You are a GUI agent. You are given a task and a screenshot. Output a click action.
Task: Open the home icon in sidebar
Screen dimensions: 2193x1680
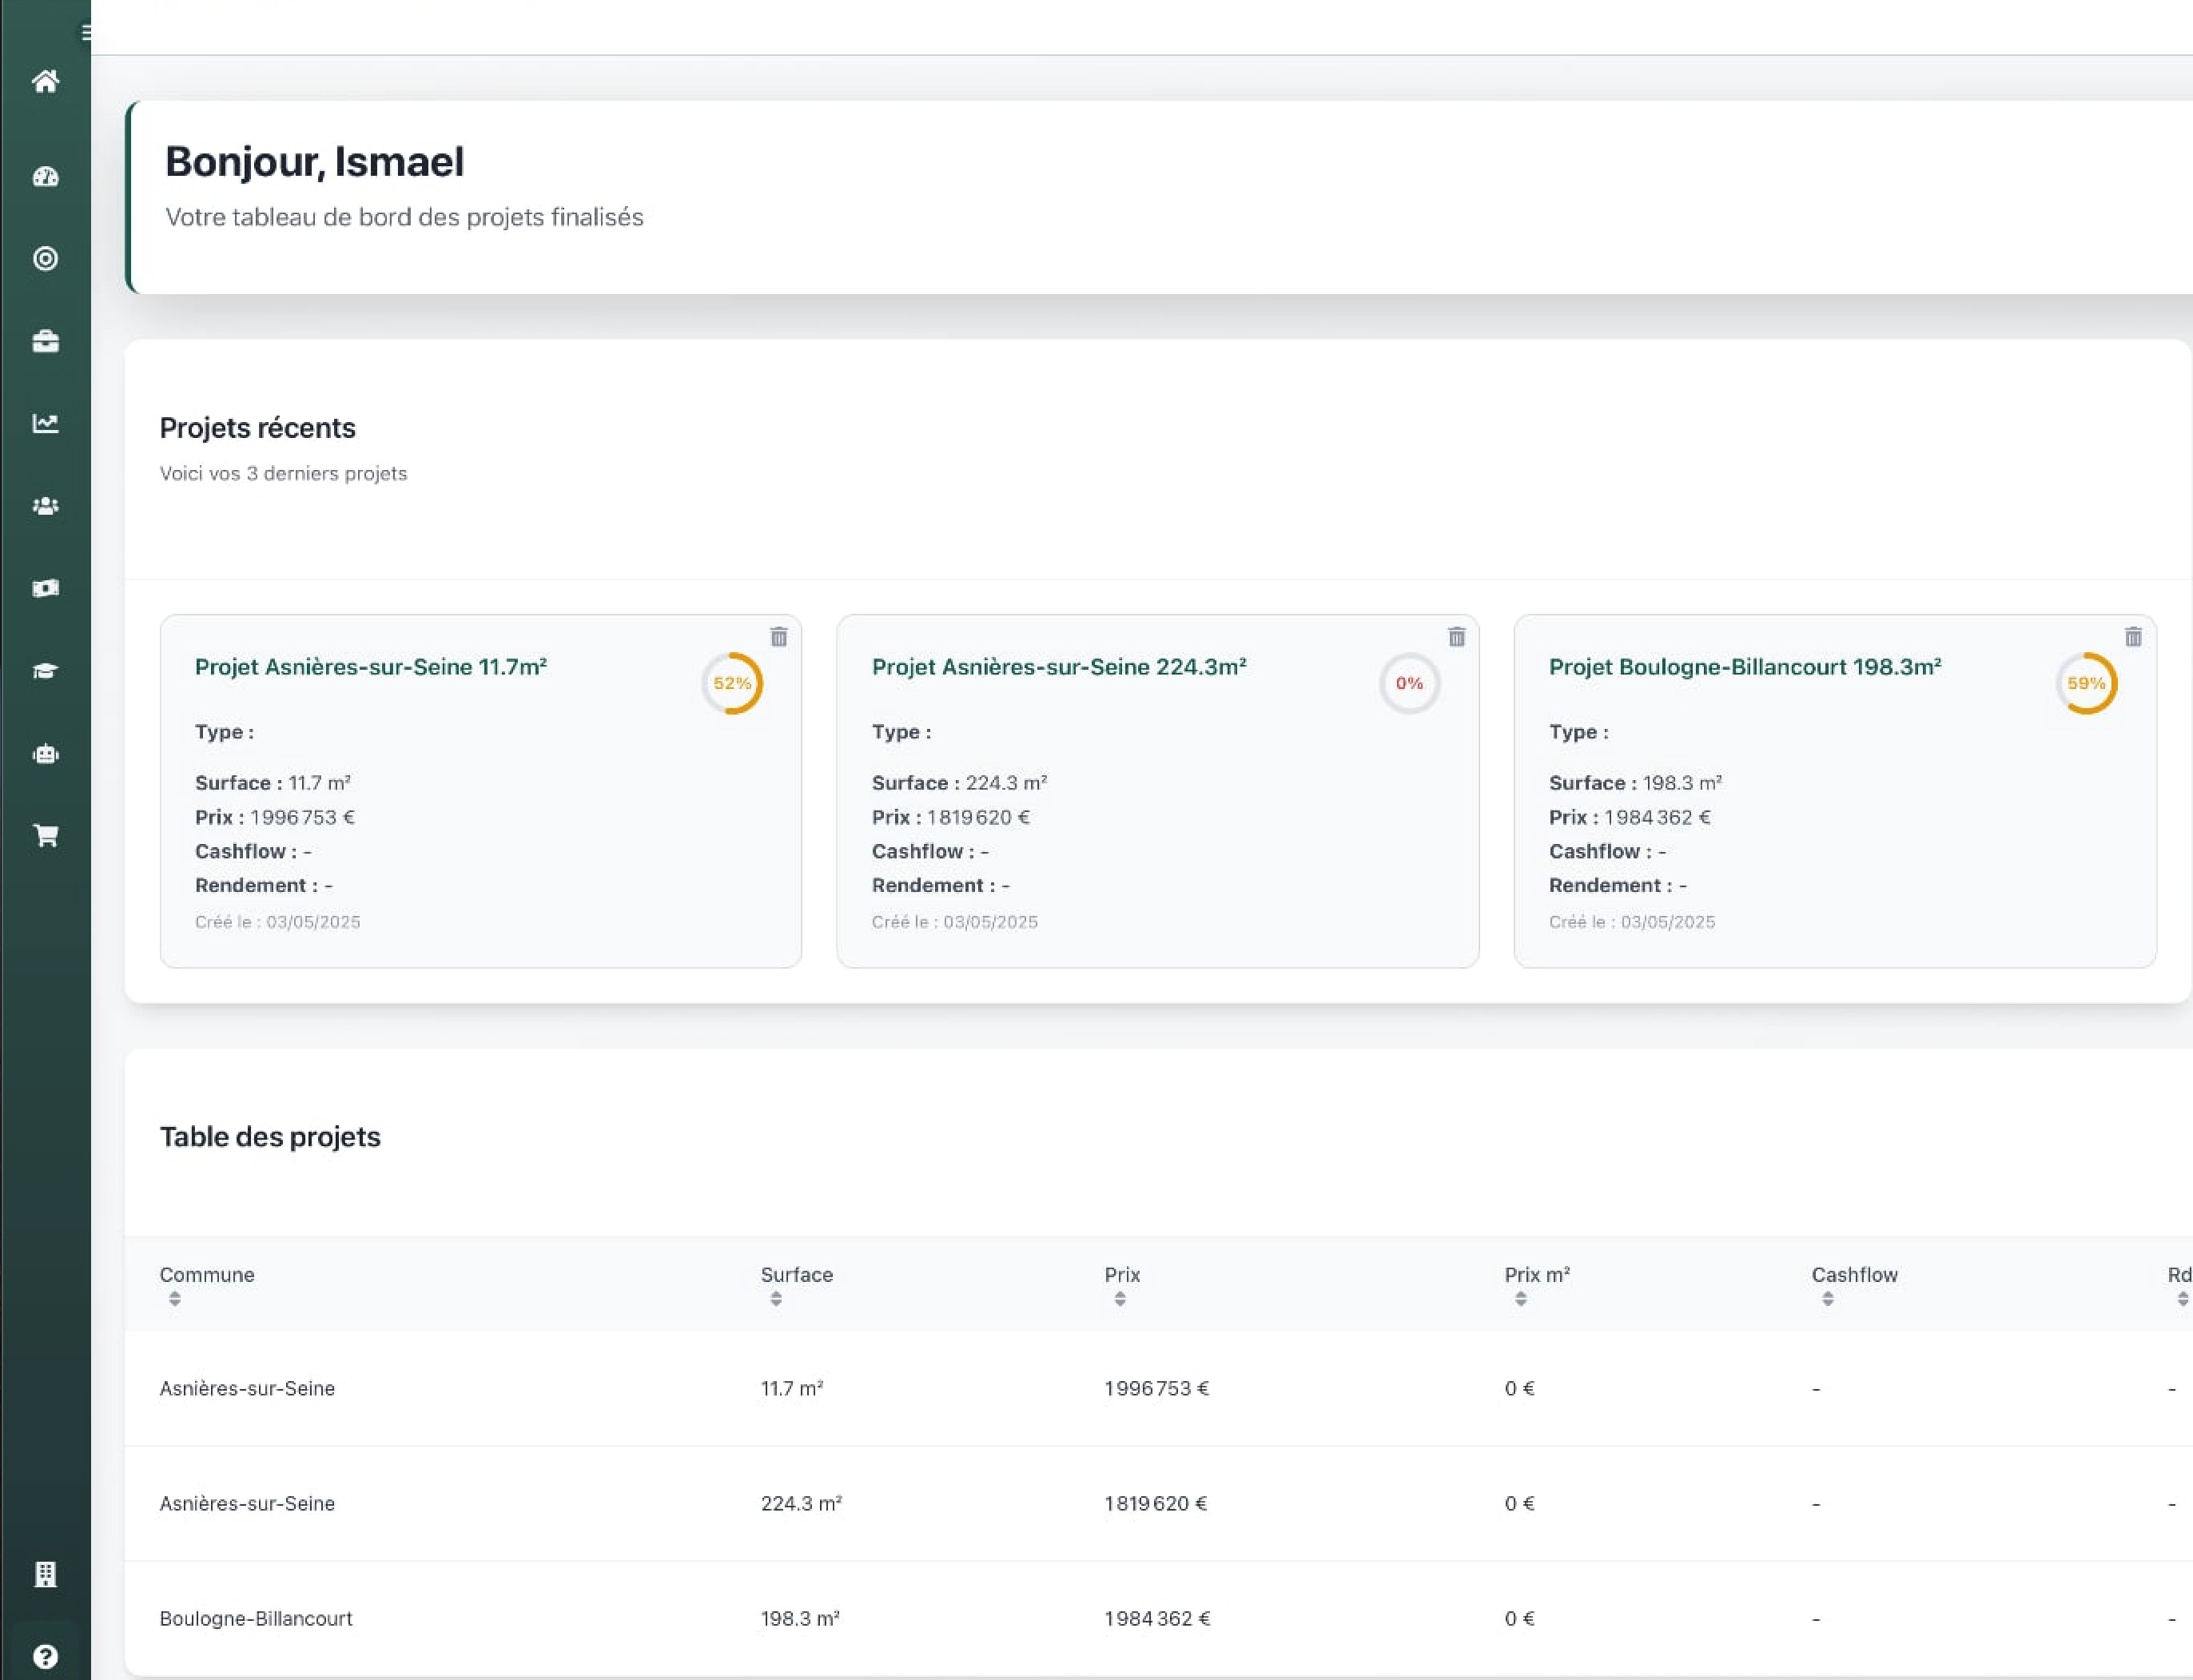45,81
